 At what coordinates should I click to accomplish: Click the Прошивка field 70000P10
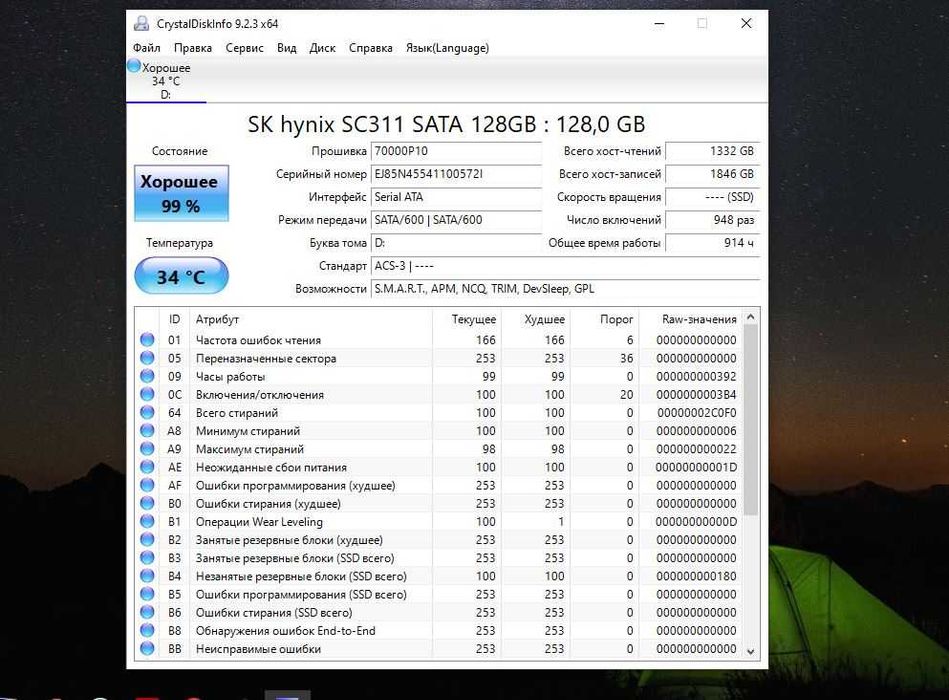click(456, 151)
